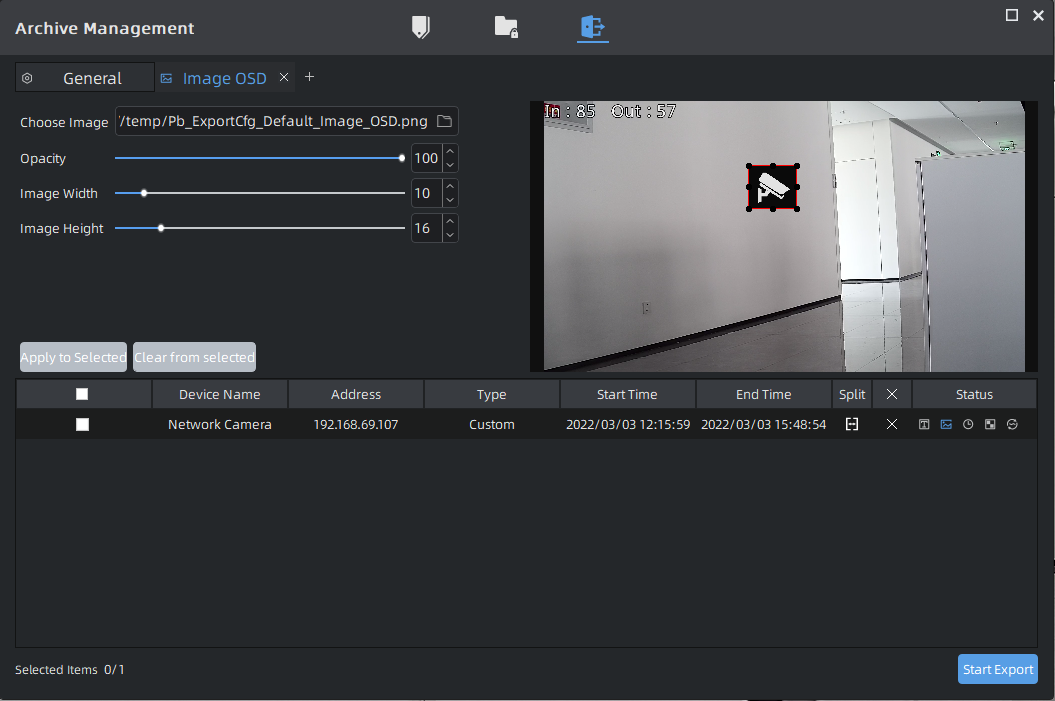Viewport: 1055px width, 701px height.
Task: Click the Apply to Selected button
Action: (x=73, y=357)
